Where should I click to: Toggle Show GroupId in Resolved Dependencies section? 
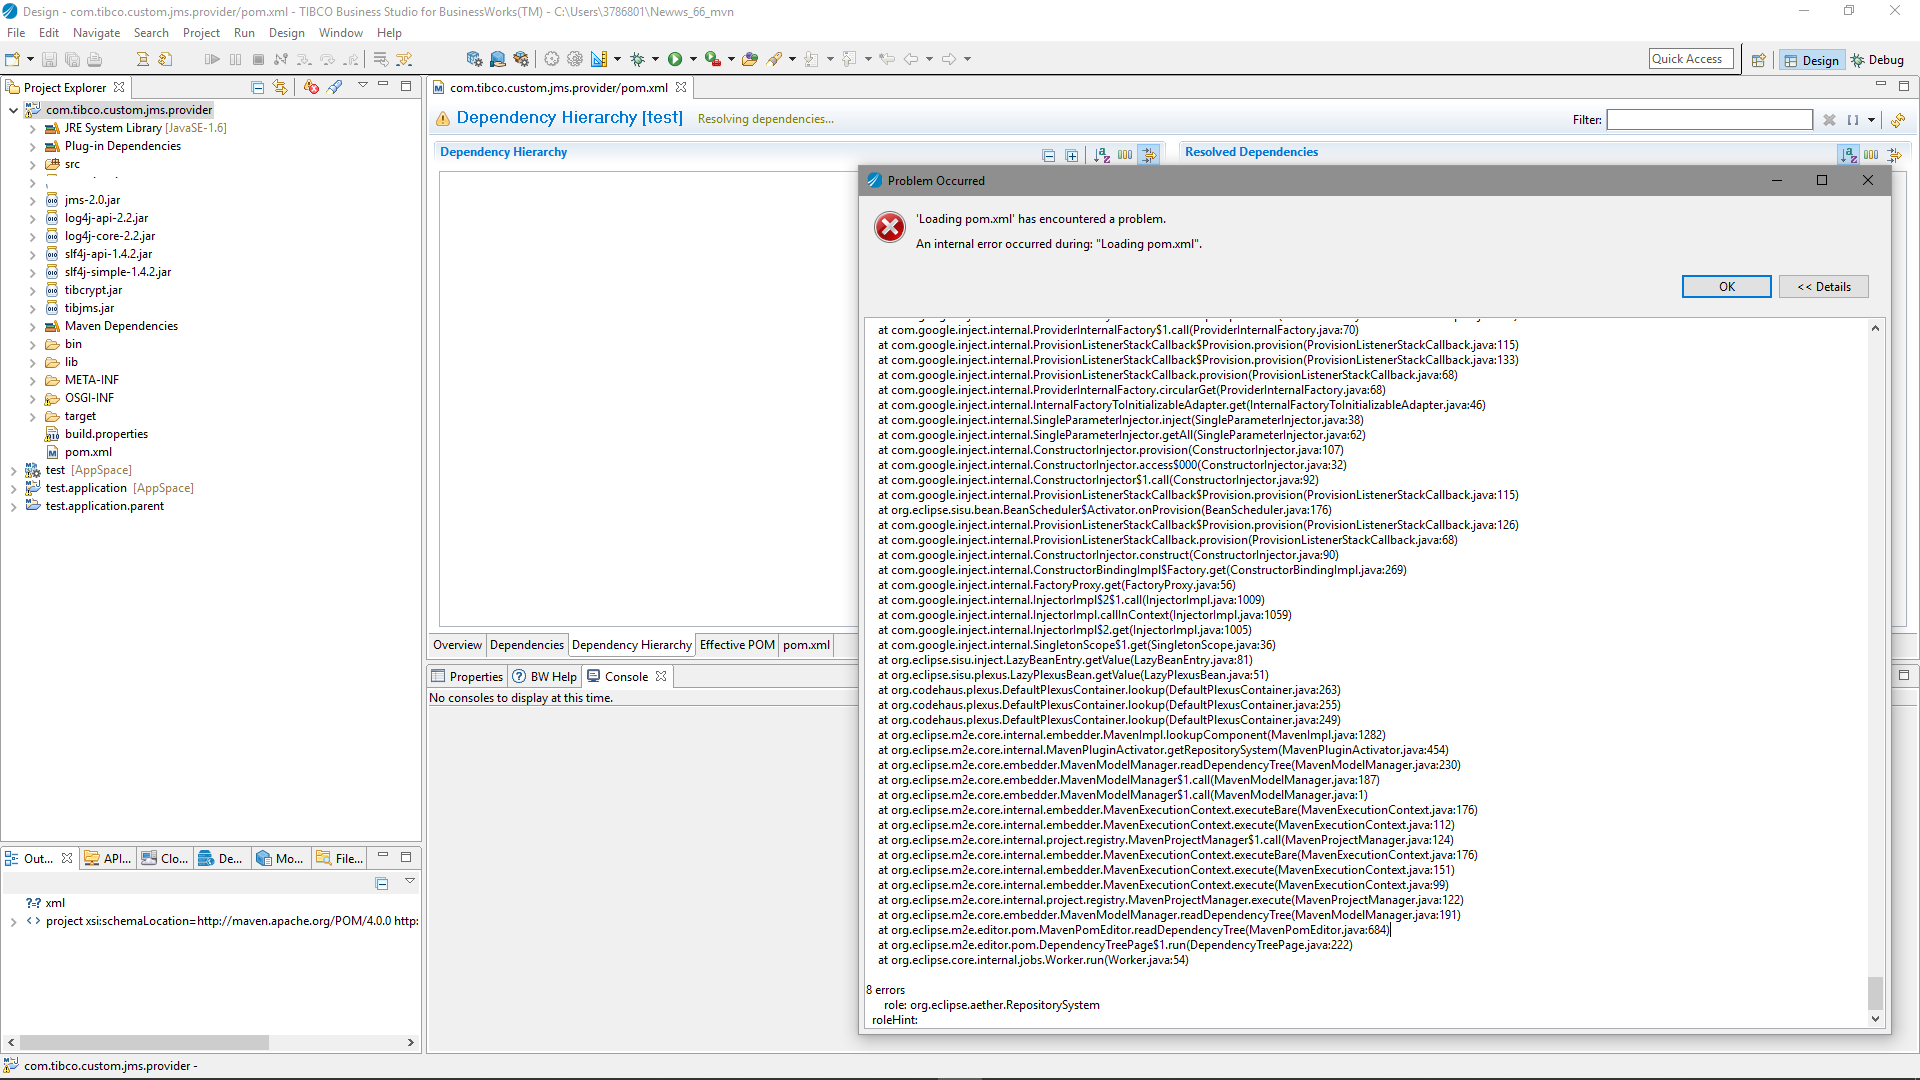(1871, 155)
